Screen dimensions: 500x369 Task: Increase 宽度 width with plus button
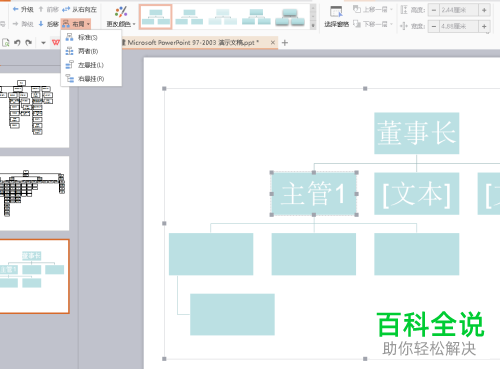coord(484,26)
